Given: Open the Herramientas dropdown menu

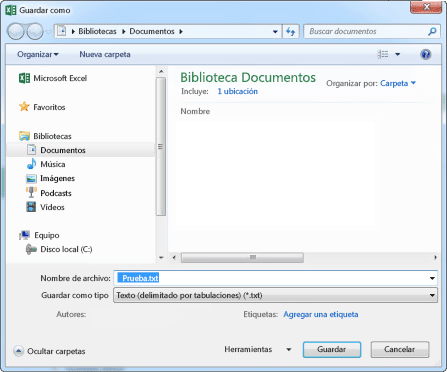Looking at the screenshot, I should coord(258,349).
